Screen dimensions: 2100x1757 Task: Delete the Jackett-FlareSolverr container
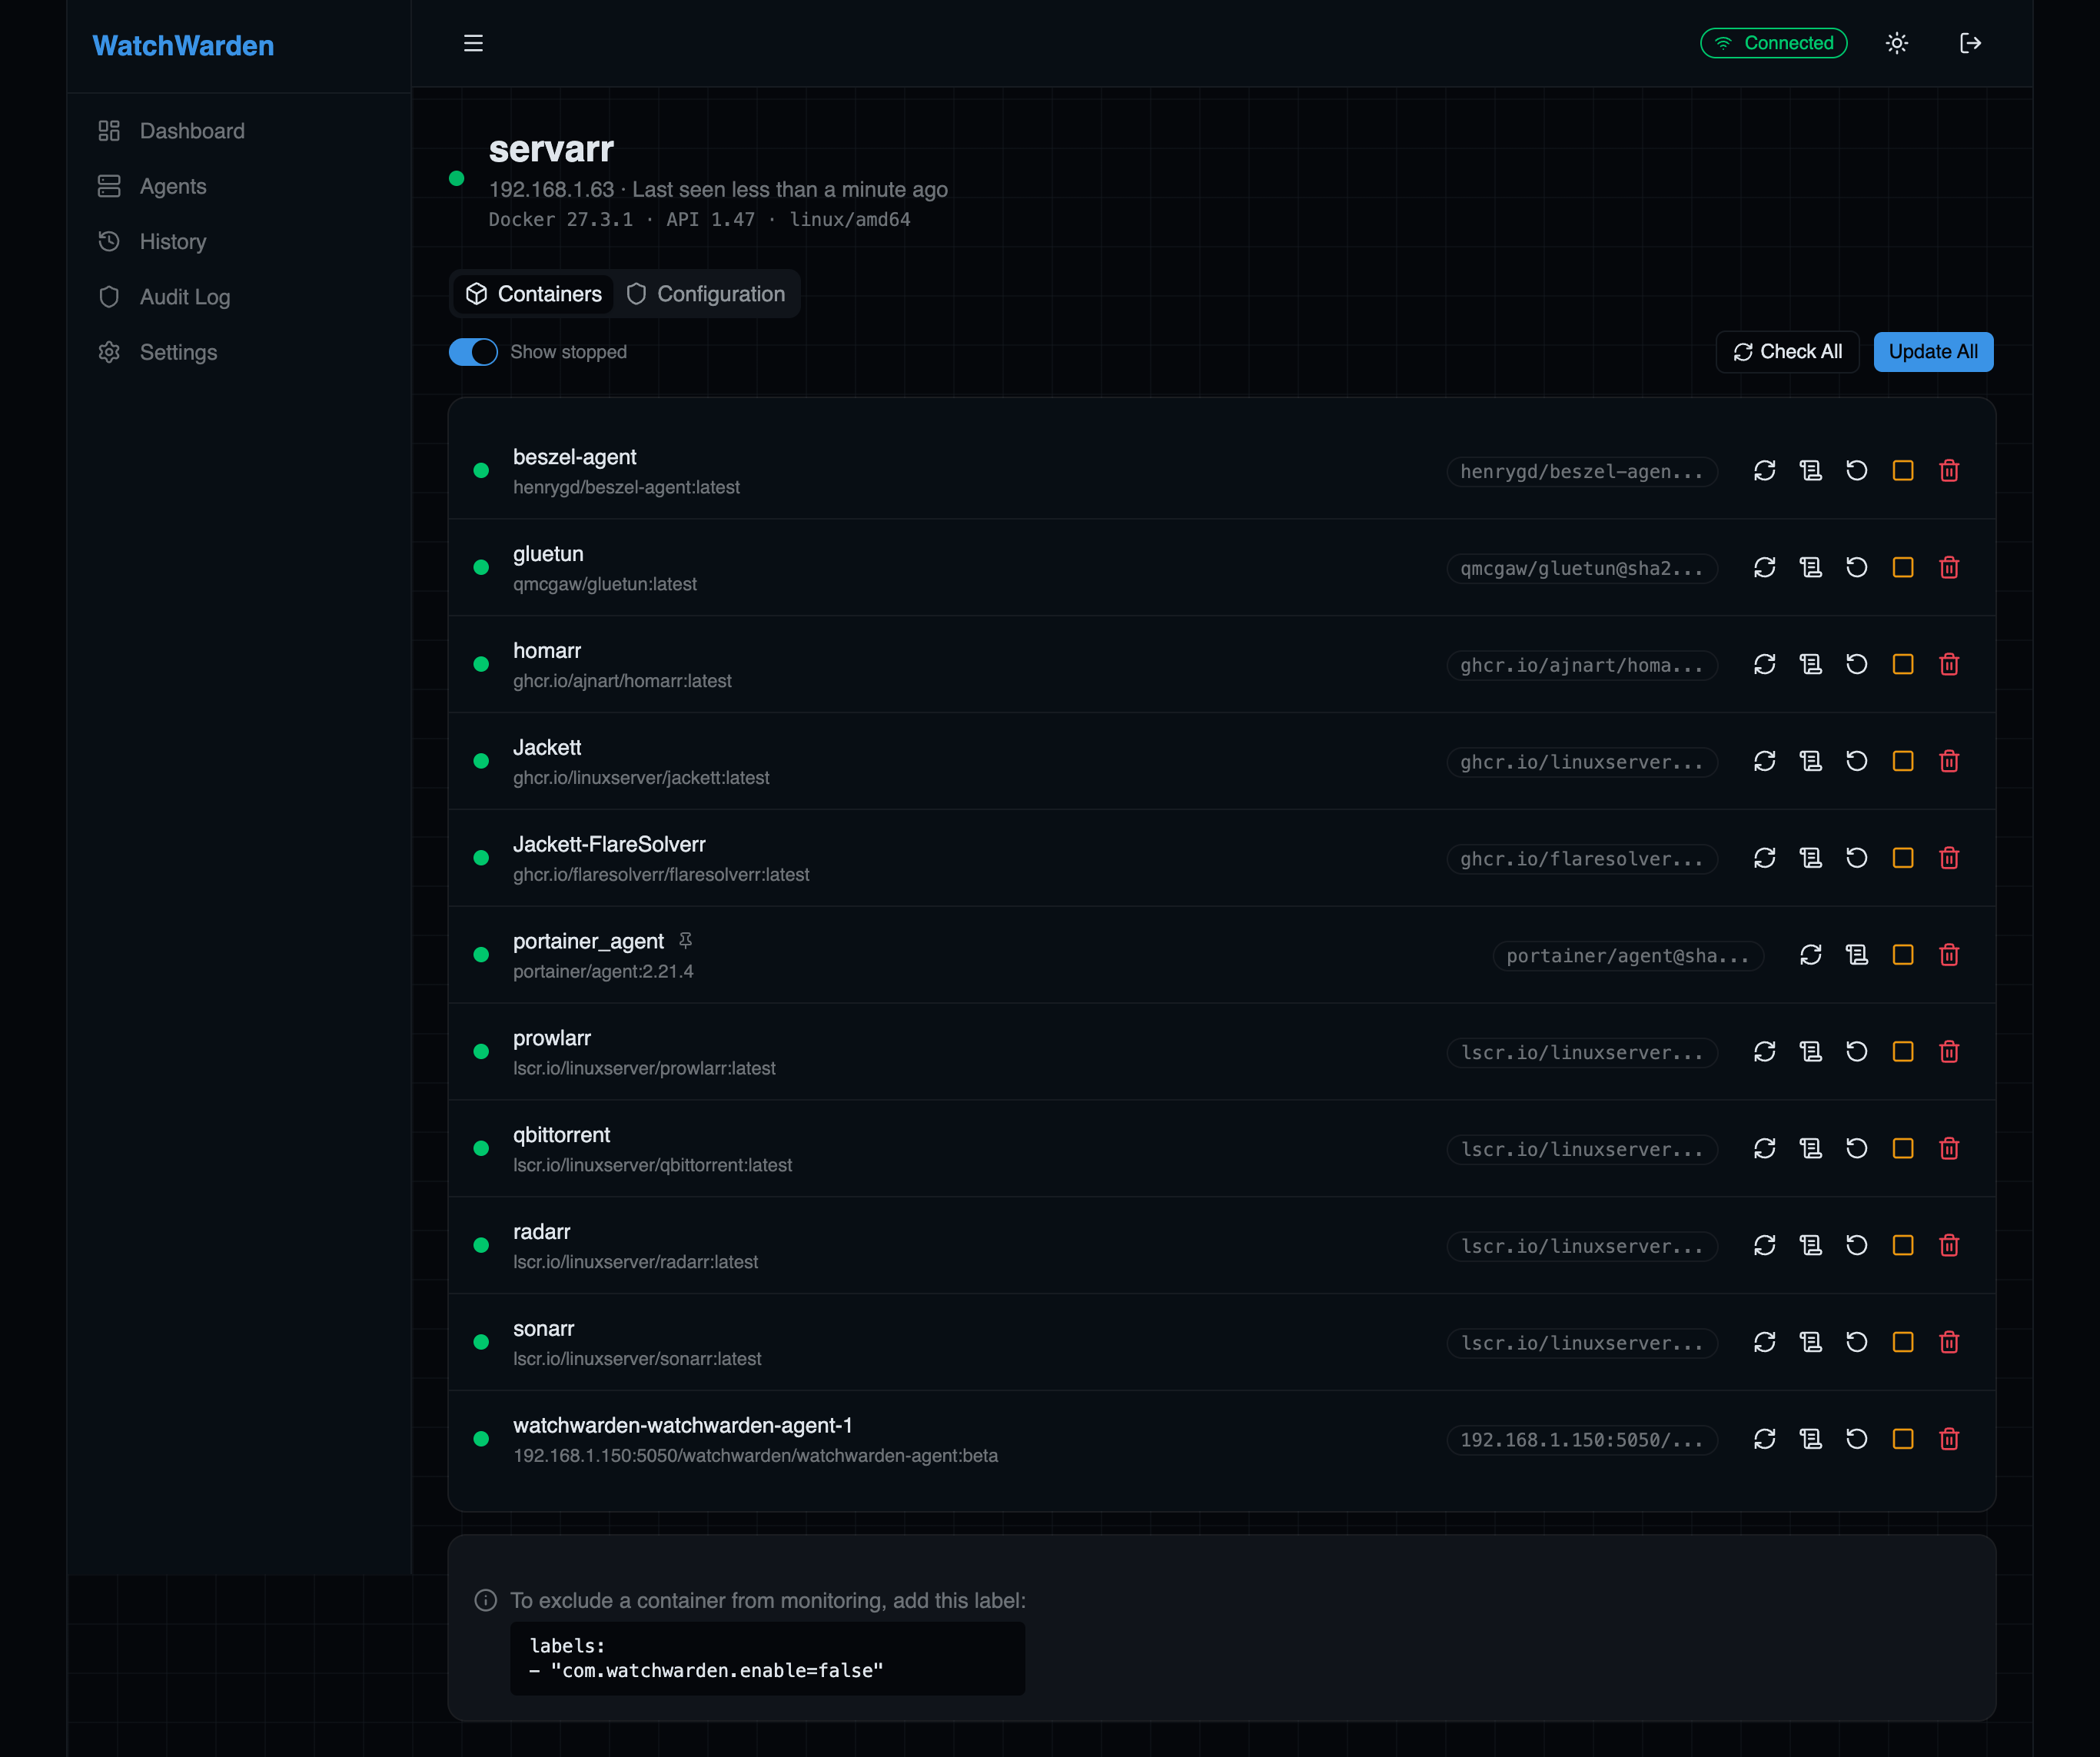coord(1948,859)
